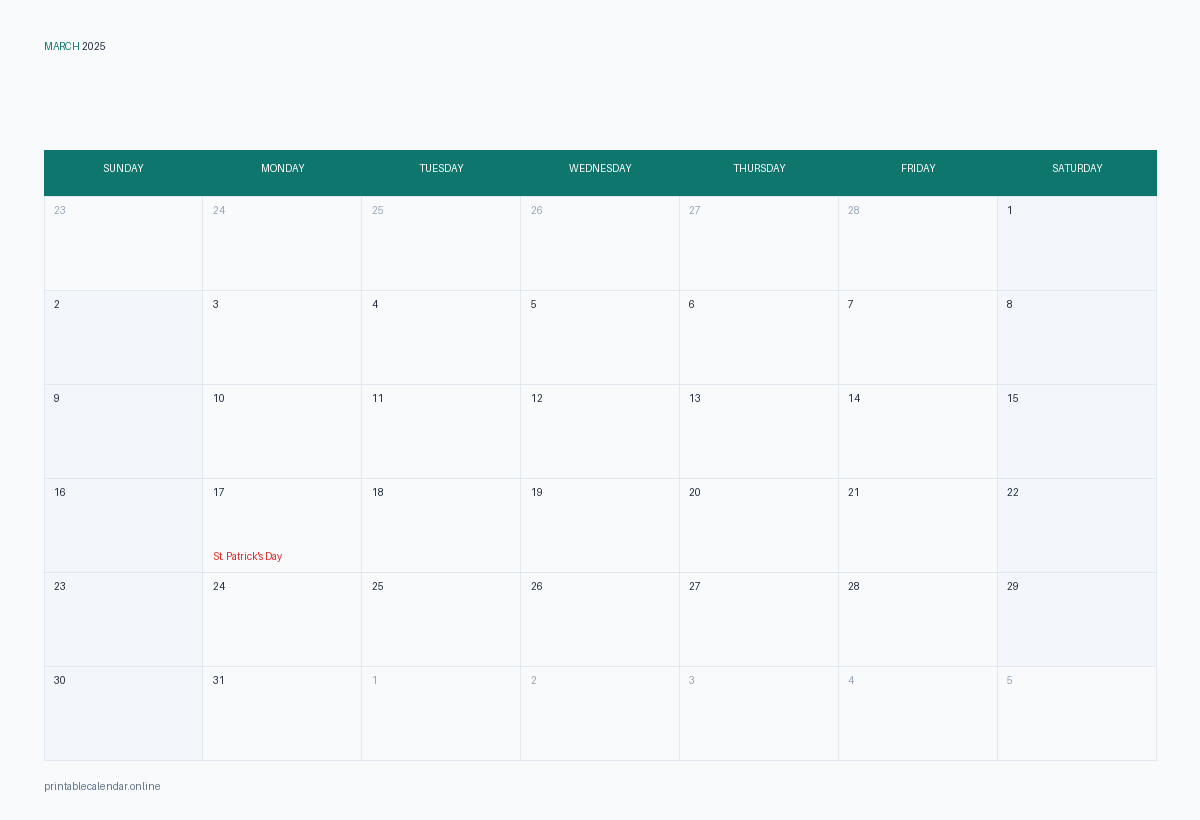Click the faded previous-month date 24
1200x820 pixels.
point(219,211)
